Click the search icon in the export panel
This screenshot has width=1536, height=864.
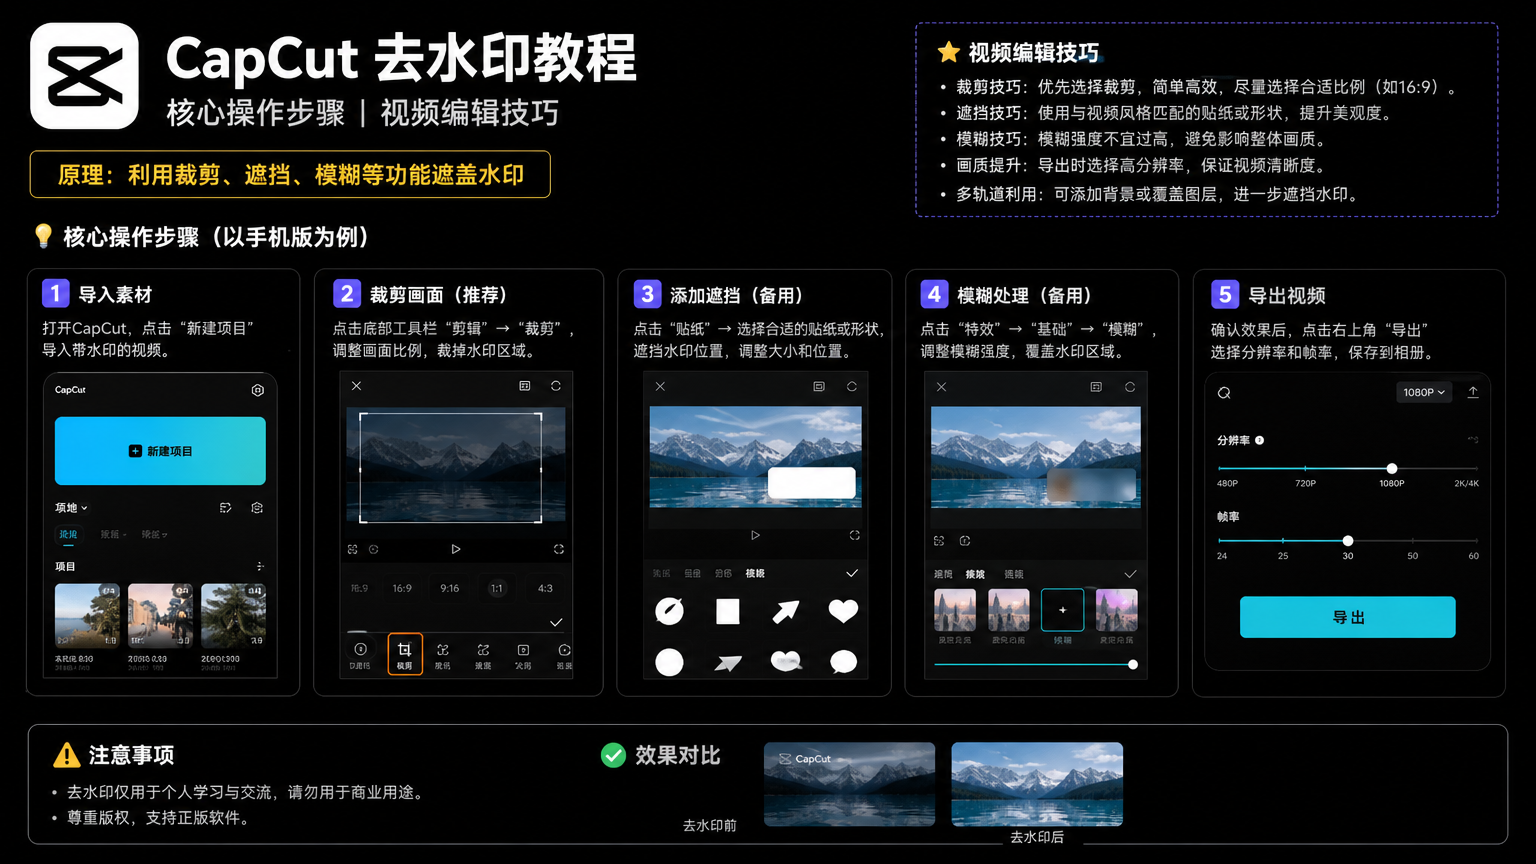coord(1224,393)
